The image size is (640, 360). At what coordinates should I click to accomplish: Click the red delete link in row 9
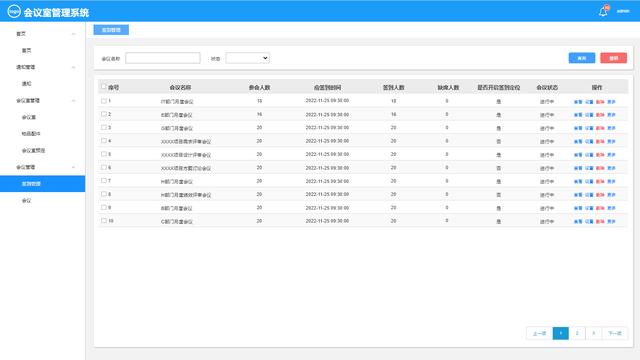tap(600, 208)
